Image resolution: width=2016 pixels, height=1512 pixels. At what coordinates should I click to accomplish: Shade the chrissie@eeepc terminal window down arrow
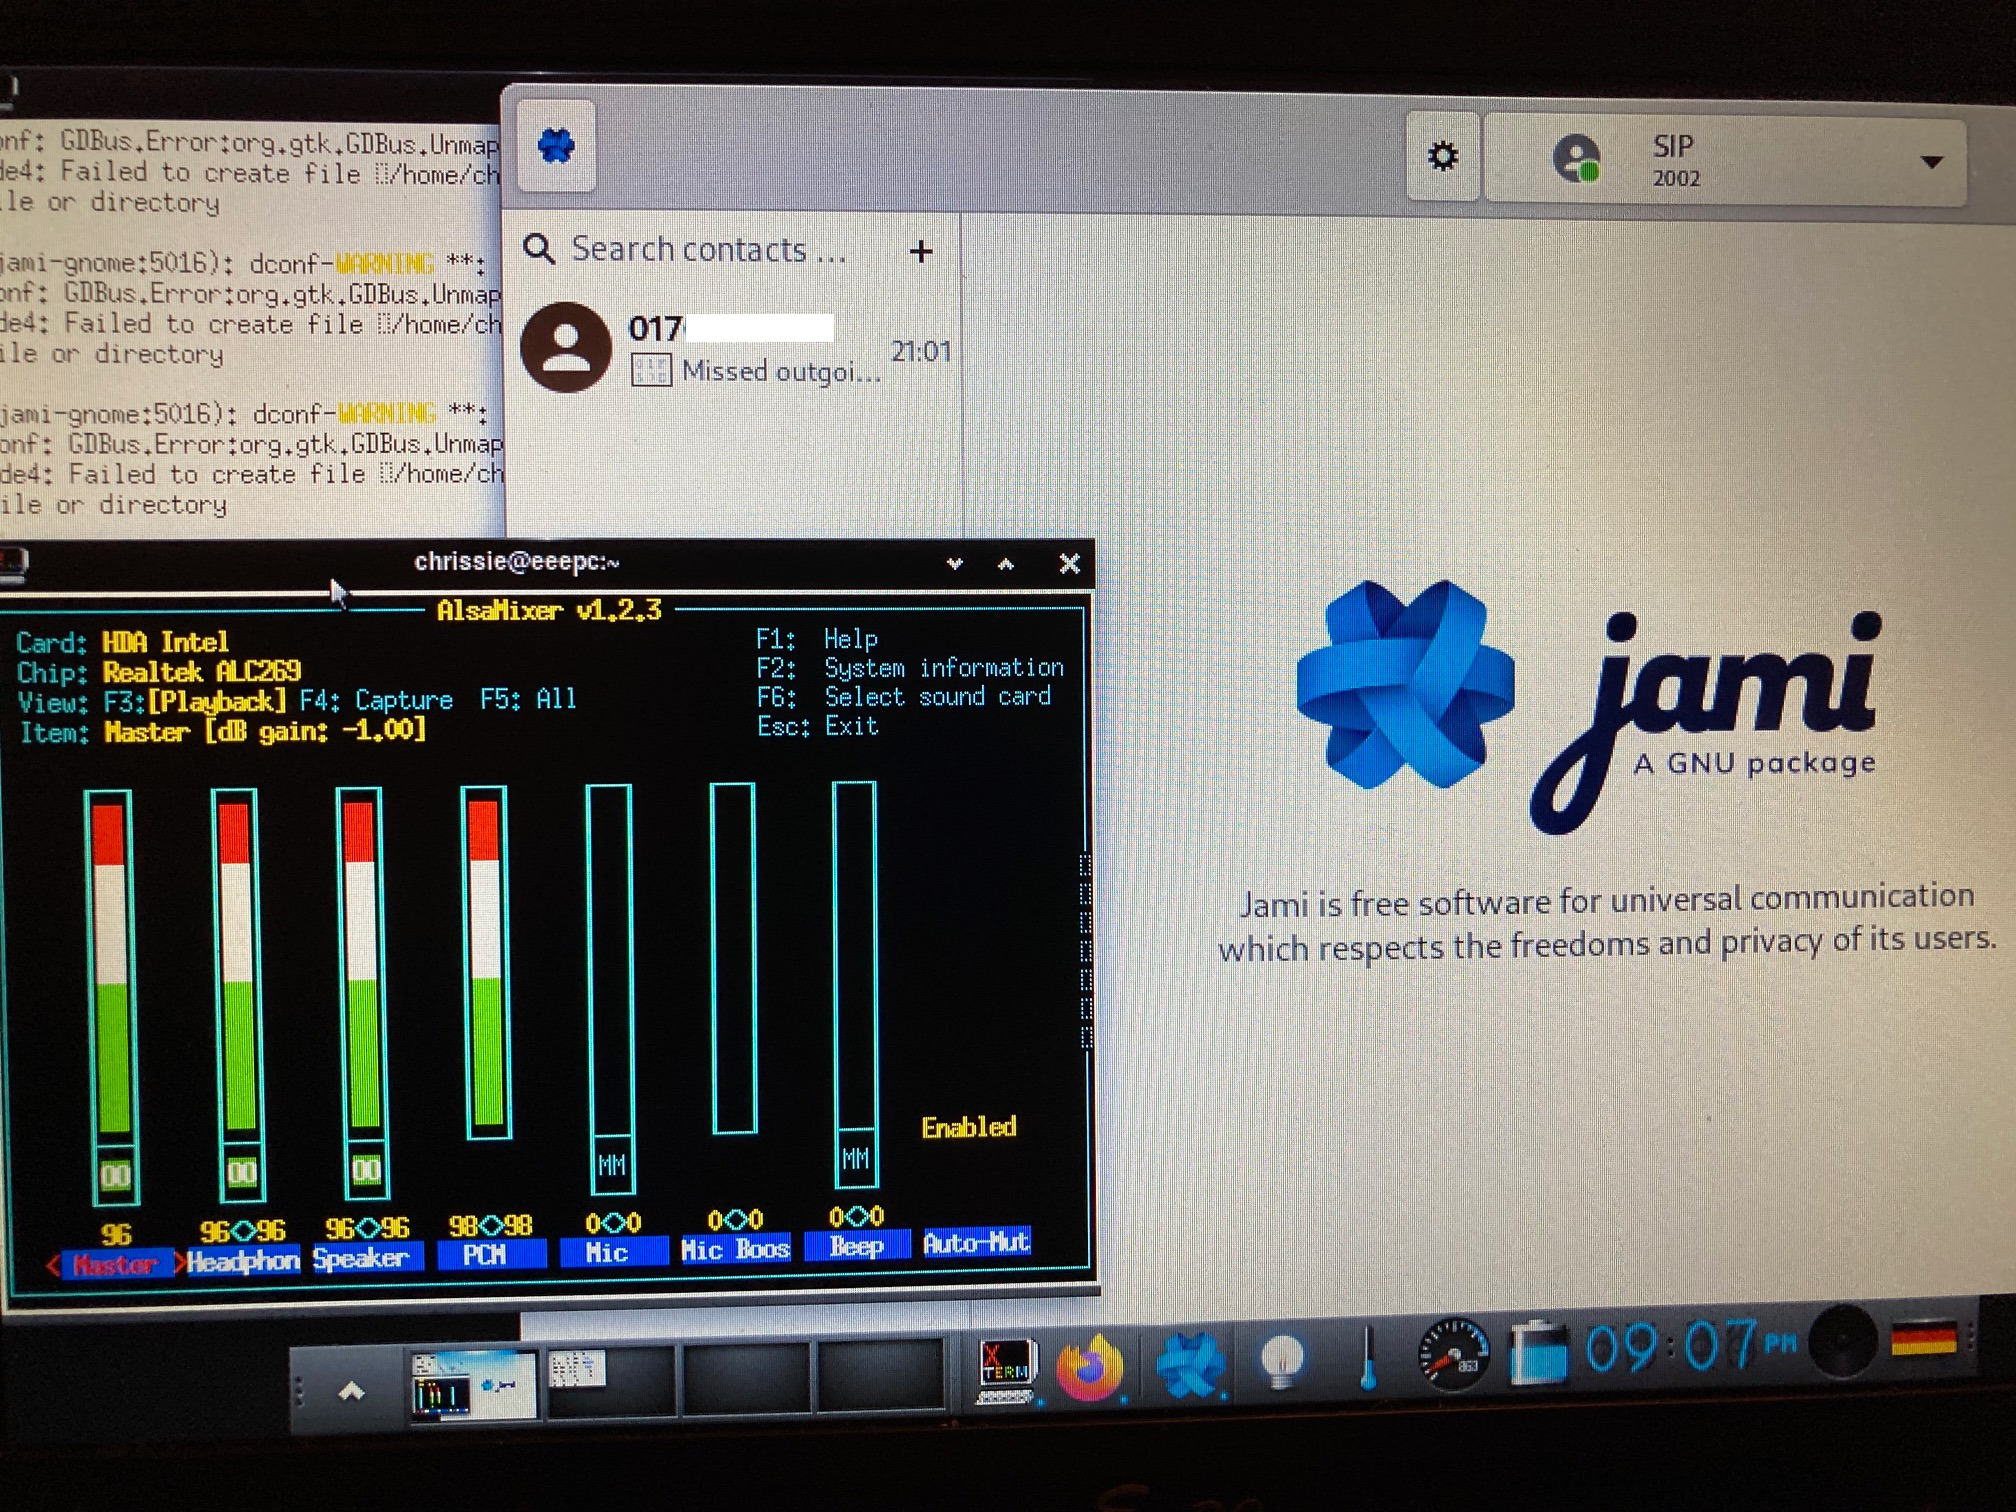pyautogui.click(x=955, y=564)
